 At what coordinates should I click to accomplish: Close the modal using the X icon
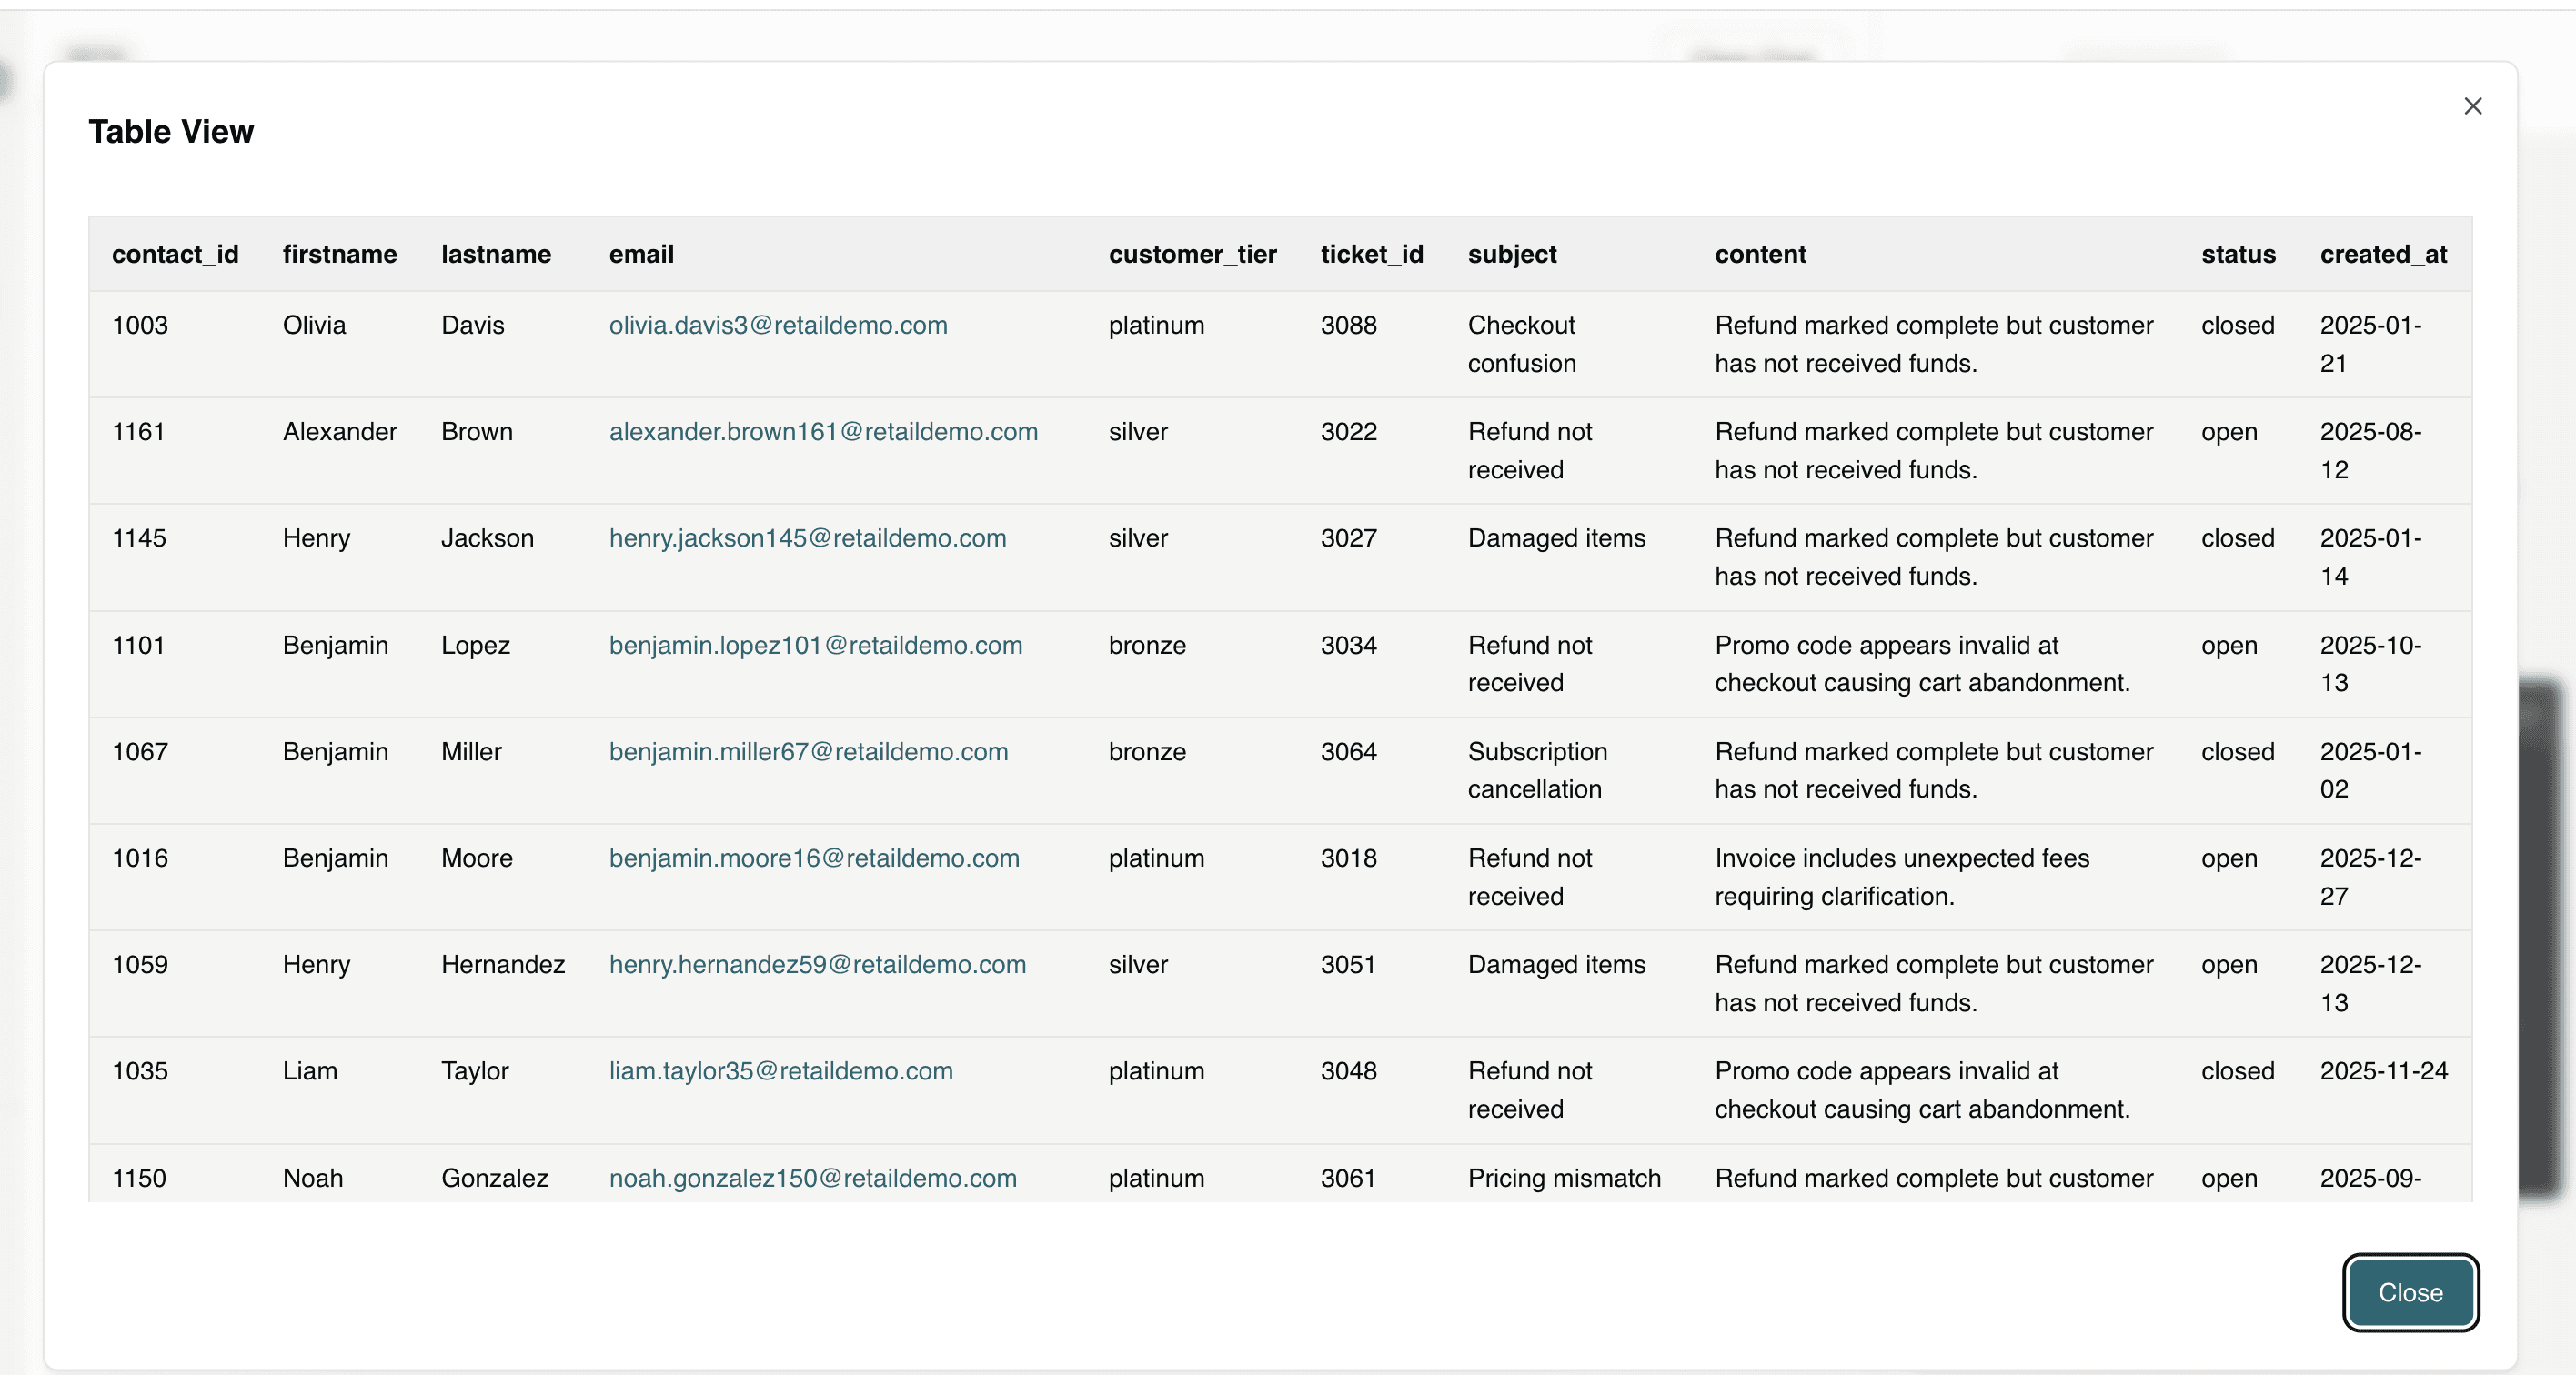click(2472, 106)
